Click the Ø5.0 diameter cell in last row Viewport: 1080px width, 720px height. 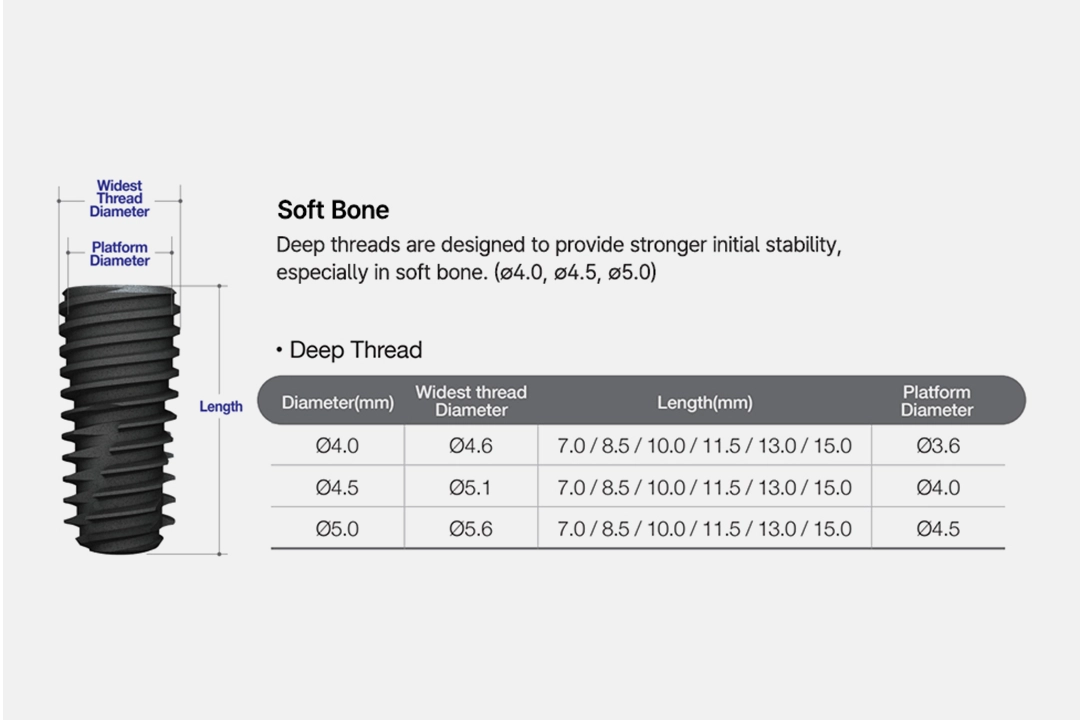click(x=337, y=529)
